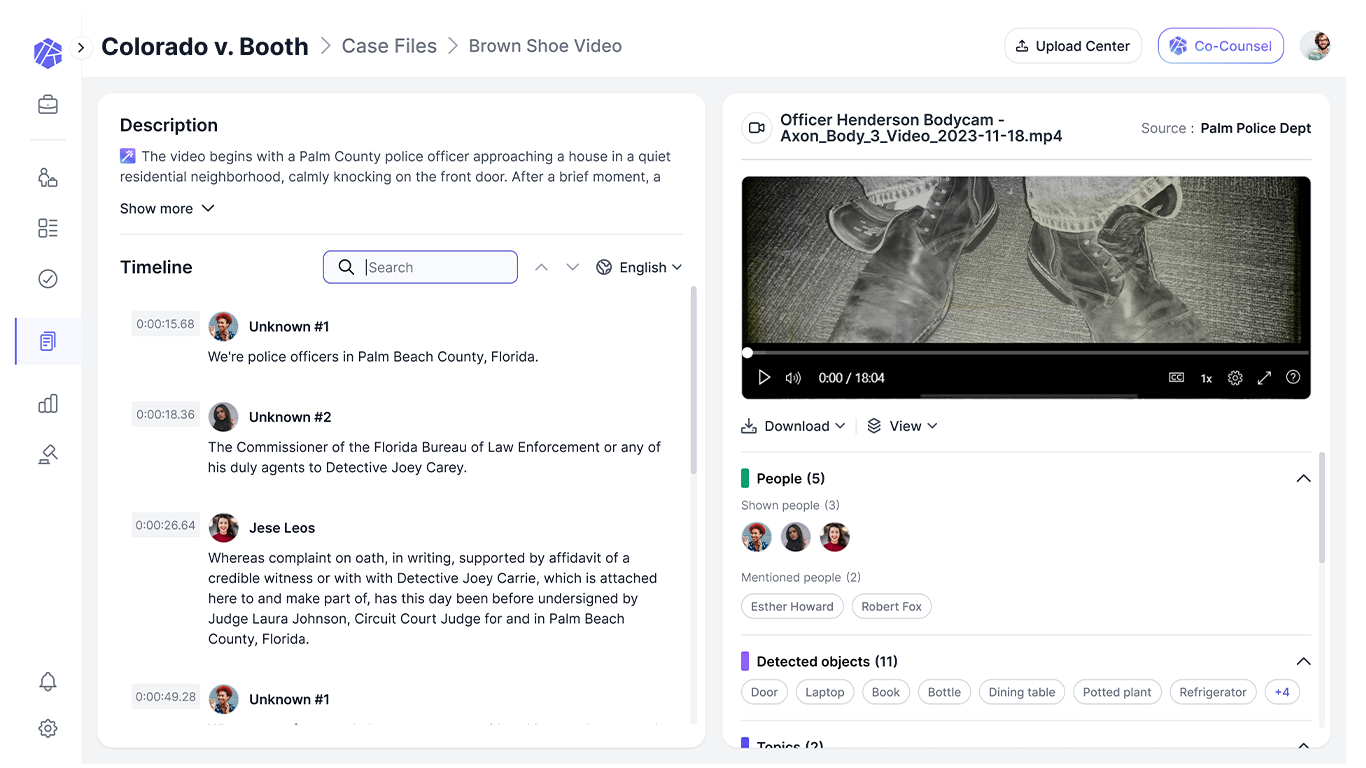Image resolution: width=1366 pixels, height=768 pixels.
Task: Play the bodycam video
Action: click(x=764, y=378)
